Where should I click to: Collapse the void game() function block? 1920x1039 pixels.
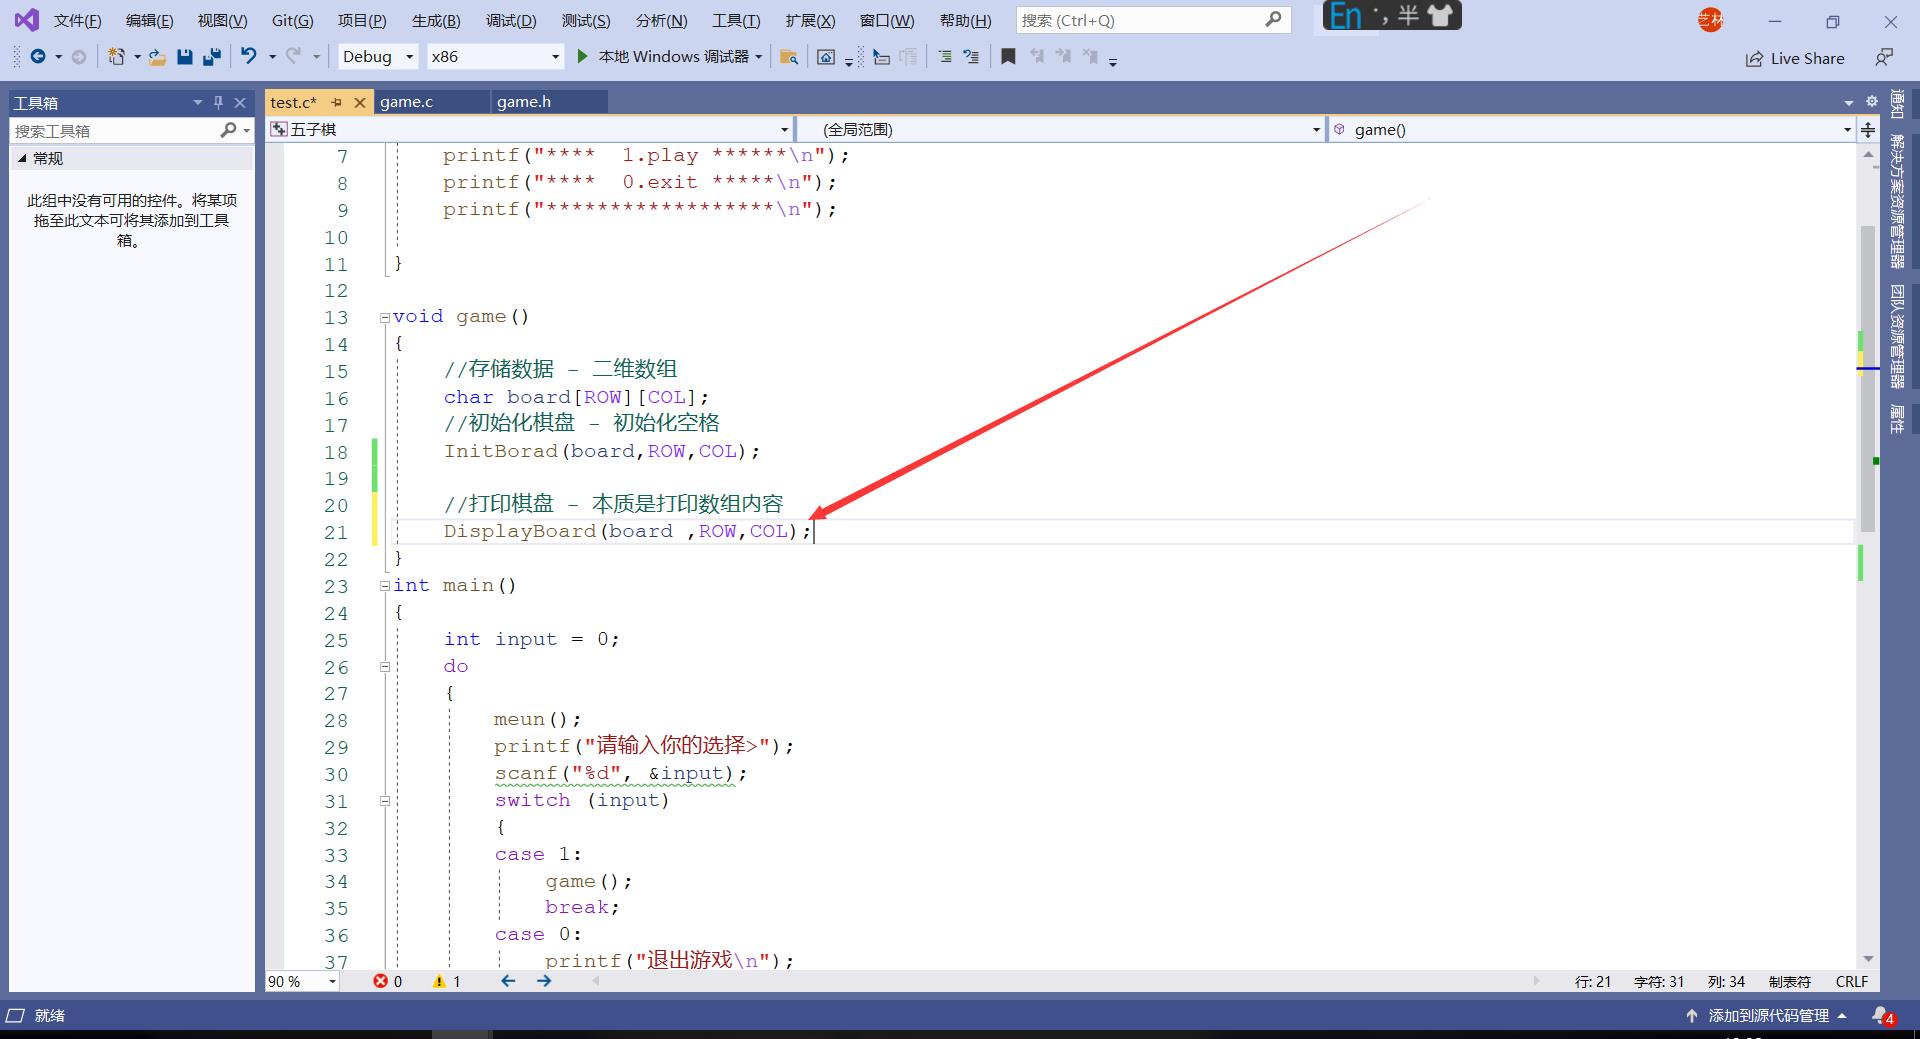(385, 318)
